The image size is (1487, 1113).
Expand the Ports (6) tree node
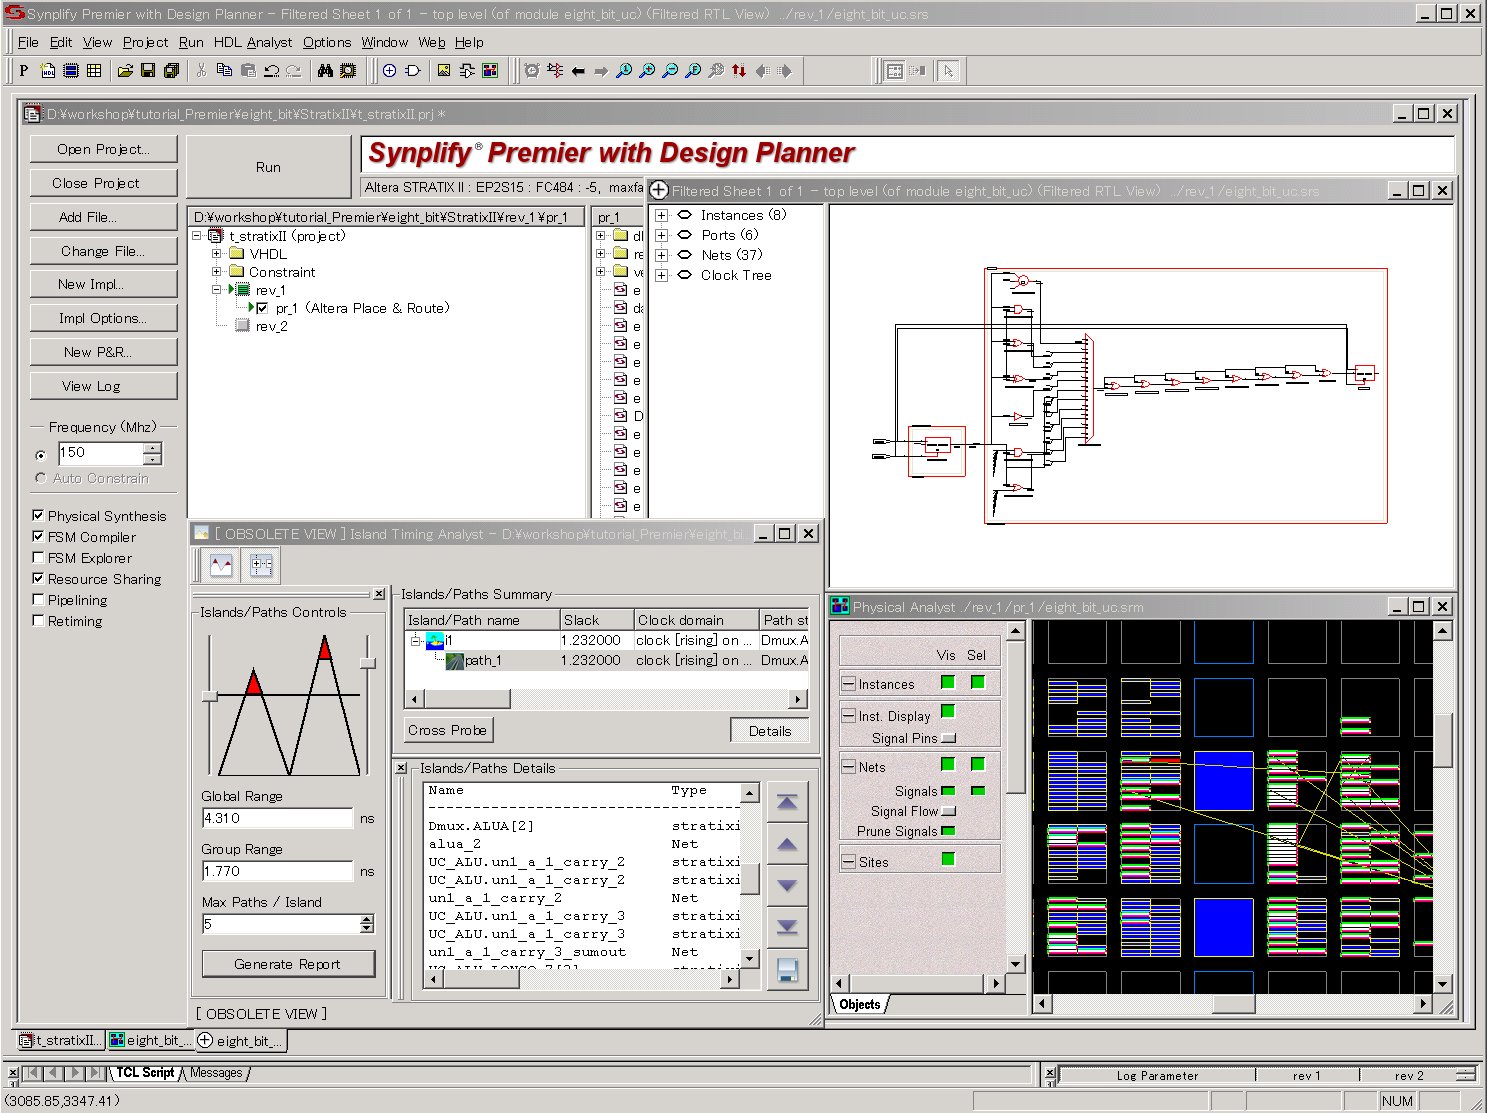(x=661, y=235)
